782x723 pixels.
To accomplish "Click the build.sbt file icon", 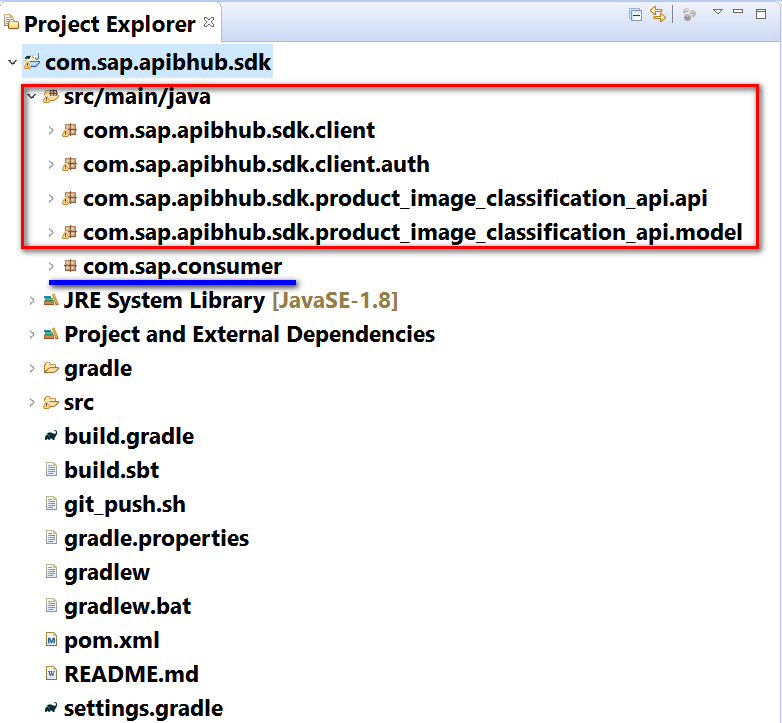I will [x=51, y=469].
